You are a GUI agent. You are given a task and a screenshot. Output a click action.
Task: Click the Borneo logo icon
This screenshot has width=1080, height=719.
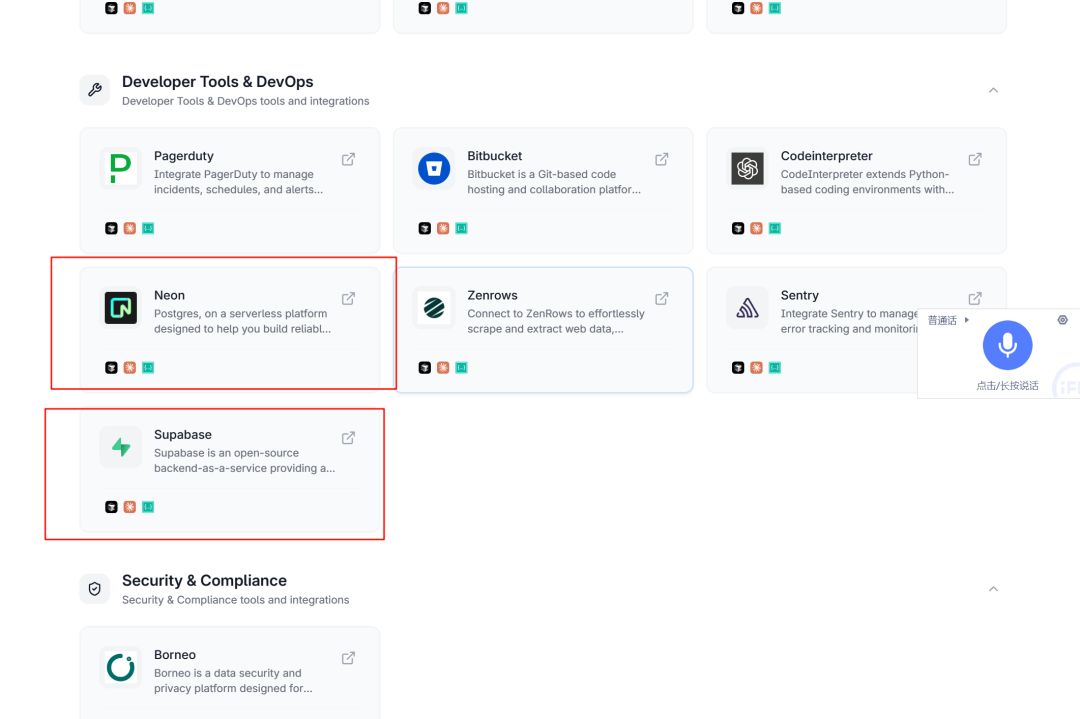pyautogui.click(x=121, y=667)
